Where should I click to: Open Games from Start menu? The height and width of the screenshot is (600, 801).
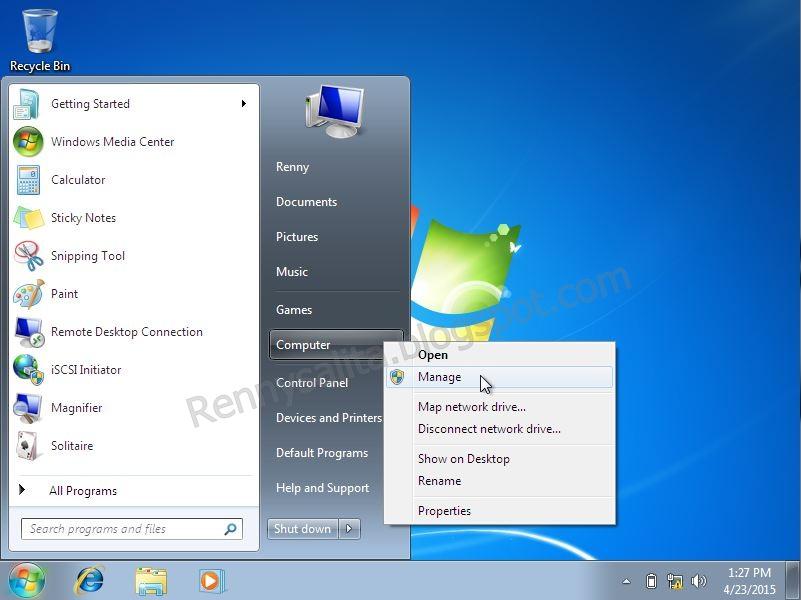point(294,310)
